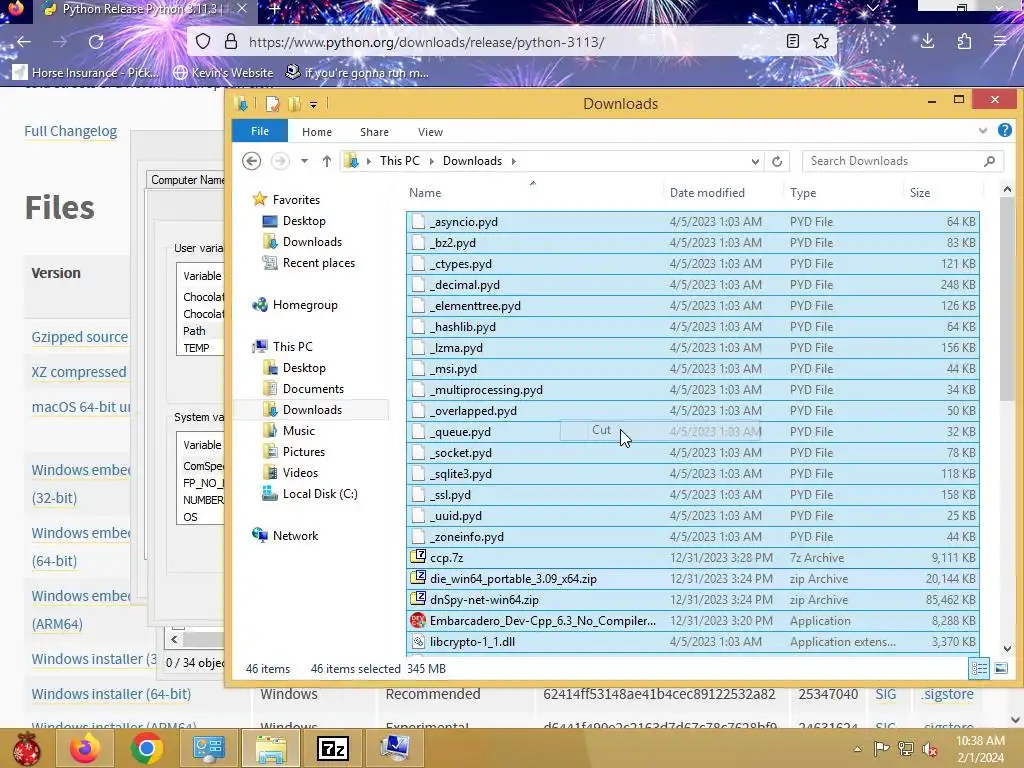
Task: Click the Gzipped source link
Action: pyautogui.click(x=80, y=337)
